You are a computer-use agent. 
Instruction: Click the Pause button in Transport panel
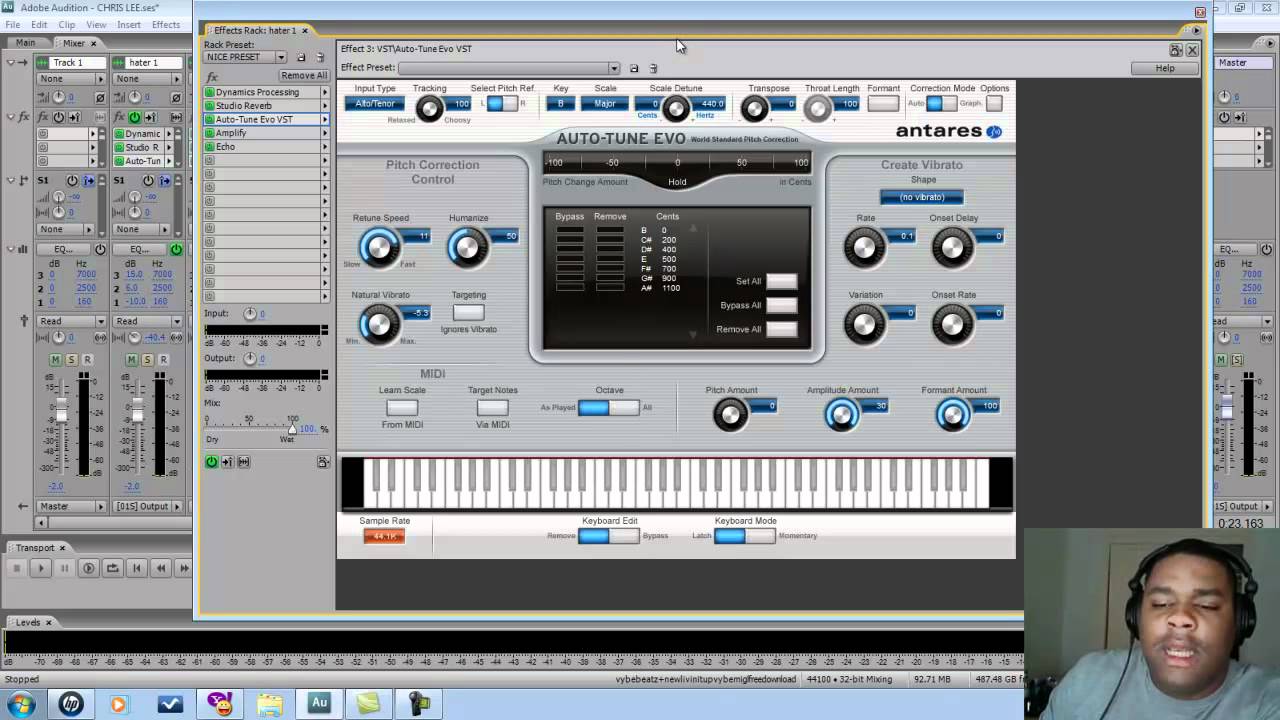tap(64, 568)
